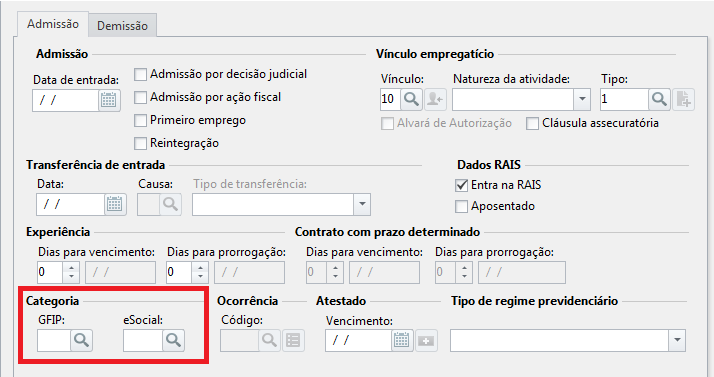Image resolution: width=714 pixels, height=377 pixels.
Task: Open calendar for Transferência Data
Action: 115,204
